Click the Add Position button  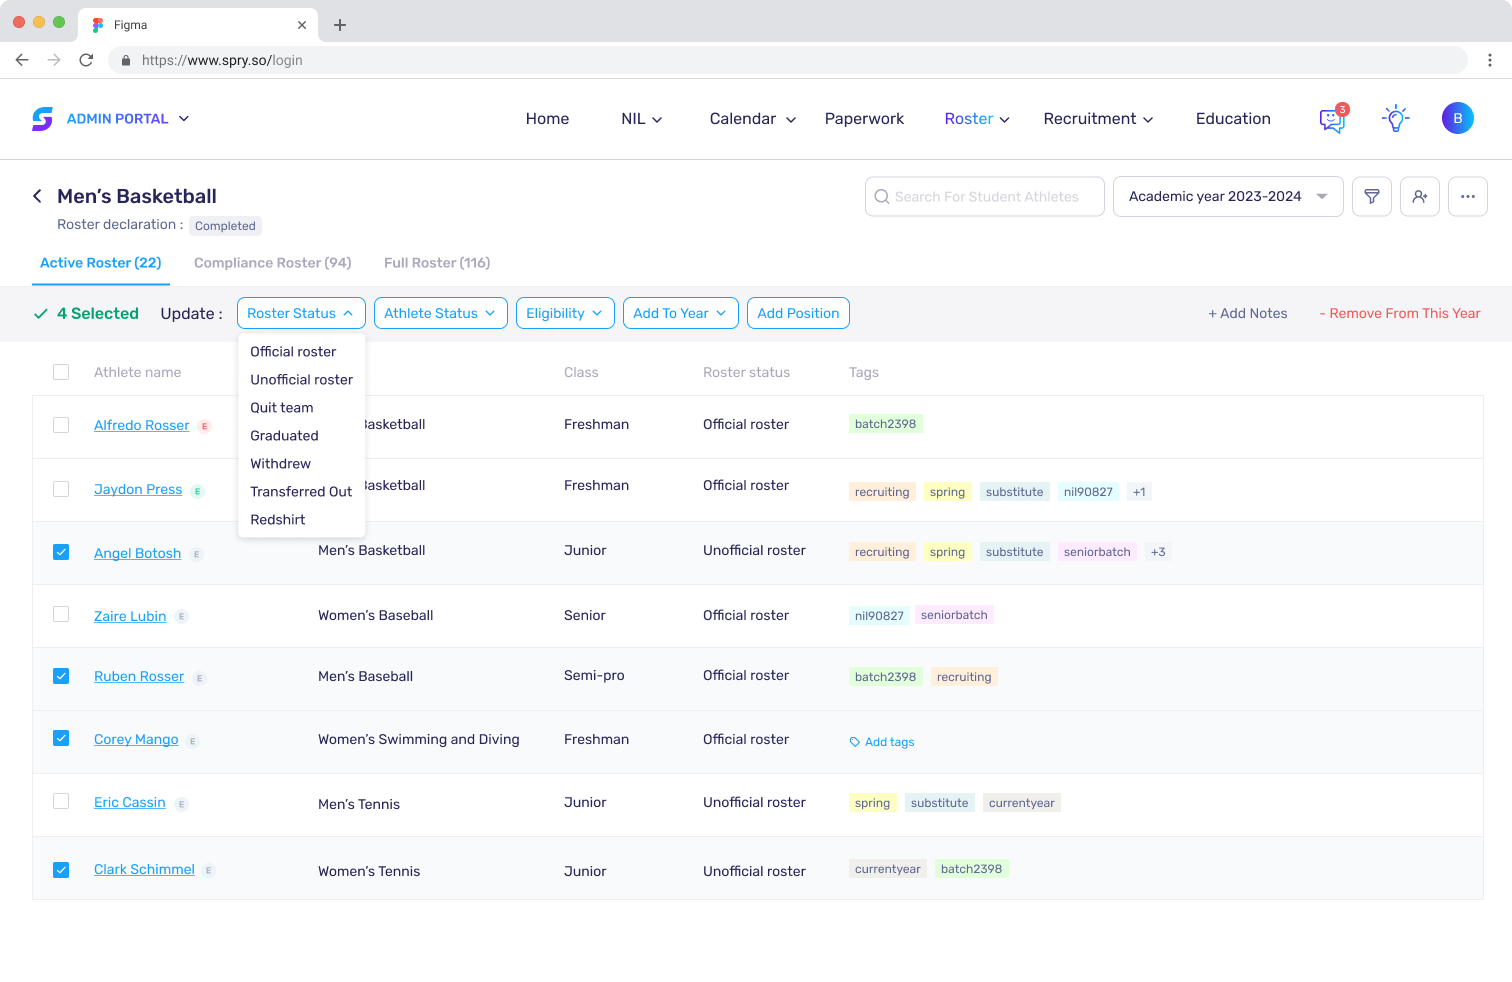(798, 313)
